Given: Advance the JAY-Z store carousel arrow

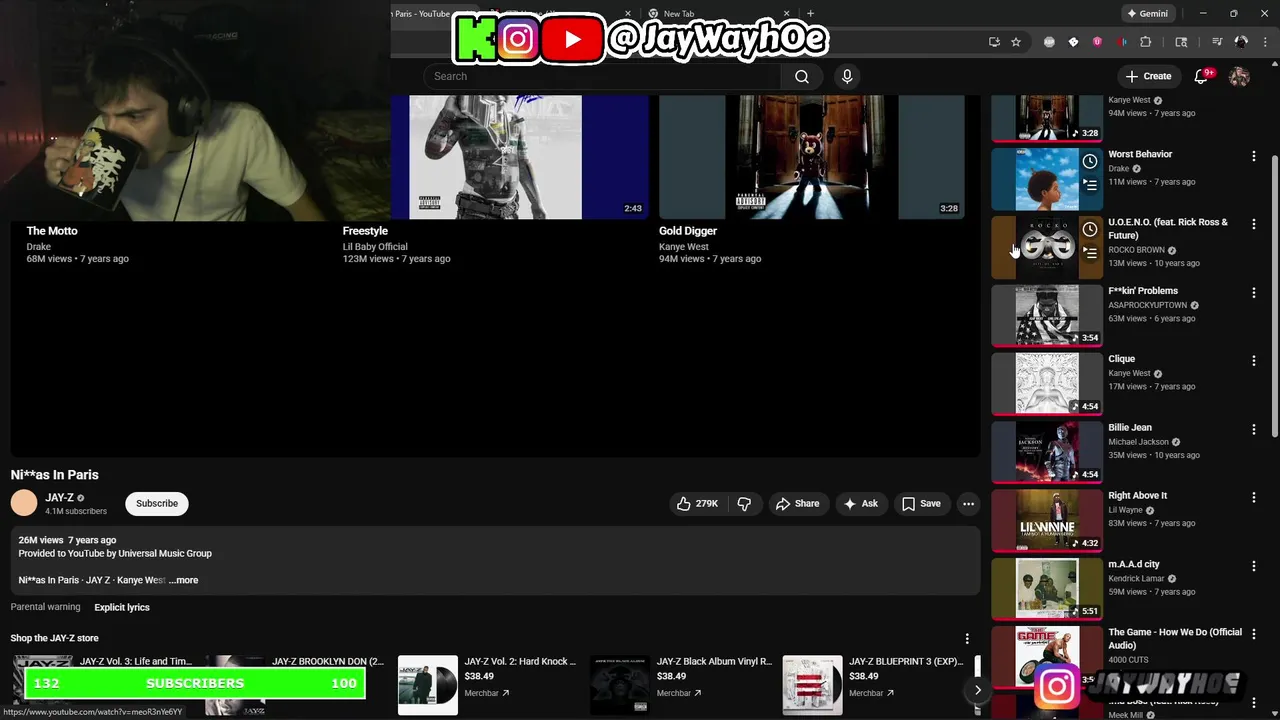Looking at the screenshot, I should 977,689.
